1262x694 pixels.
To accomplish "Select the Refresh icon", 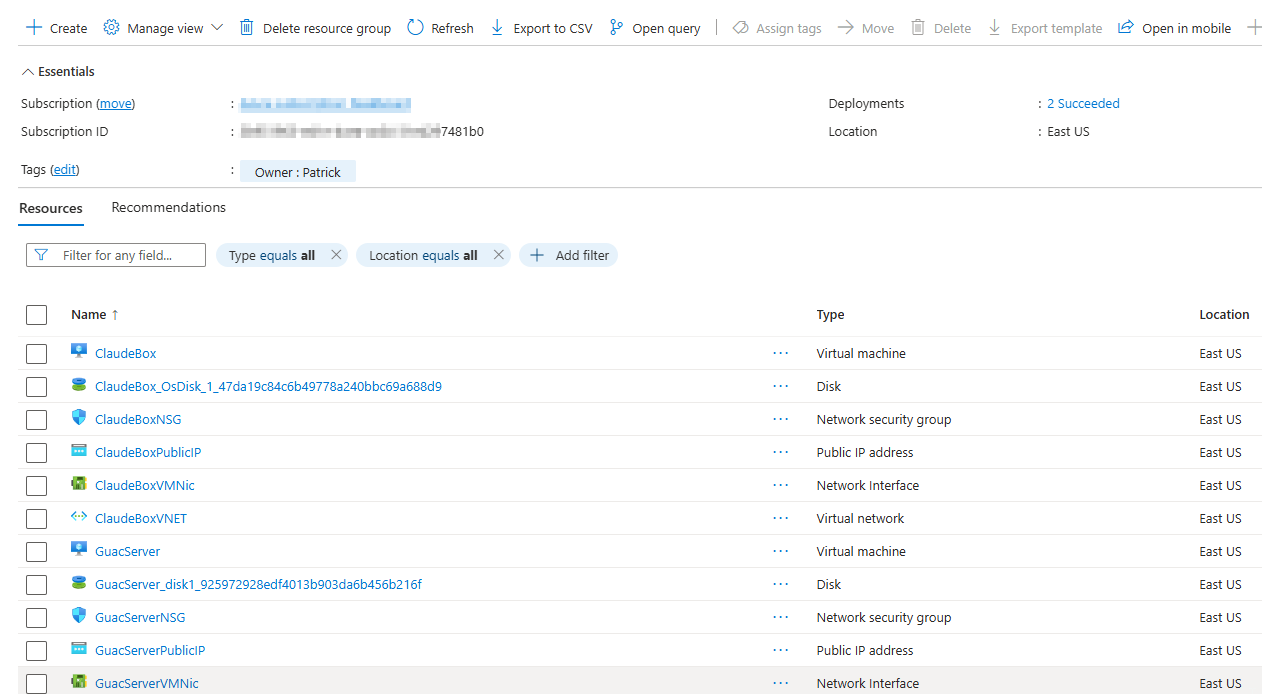I will pyautogui.click(x=414, y=27).
